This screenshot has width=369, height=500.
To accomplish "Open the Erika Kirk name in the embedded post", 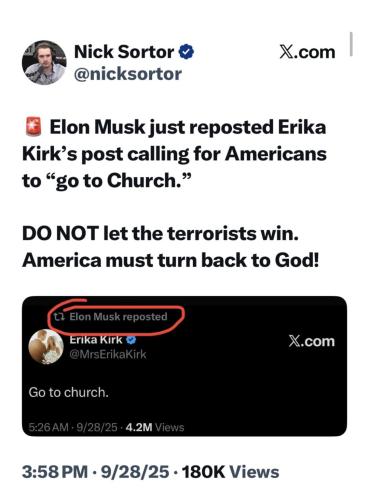I will [x=96, y=340].
